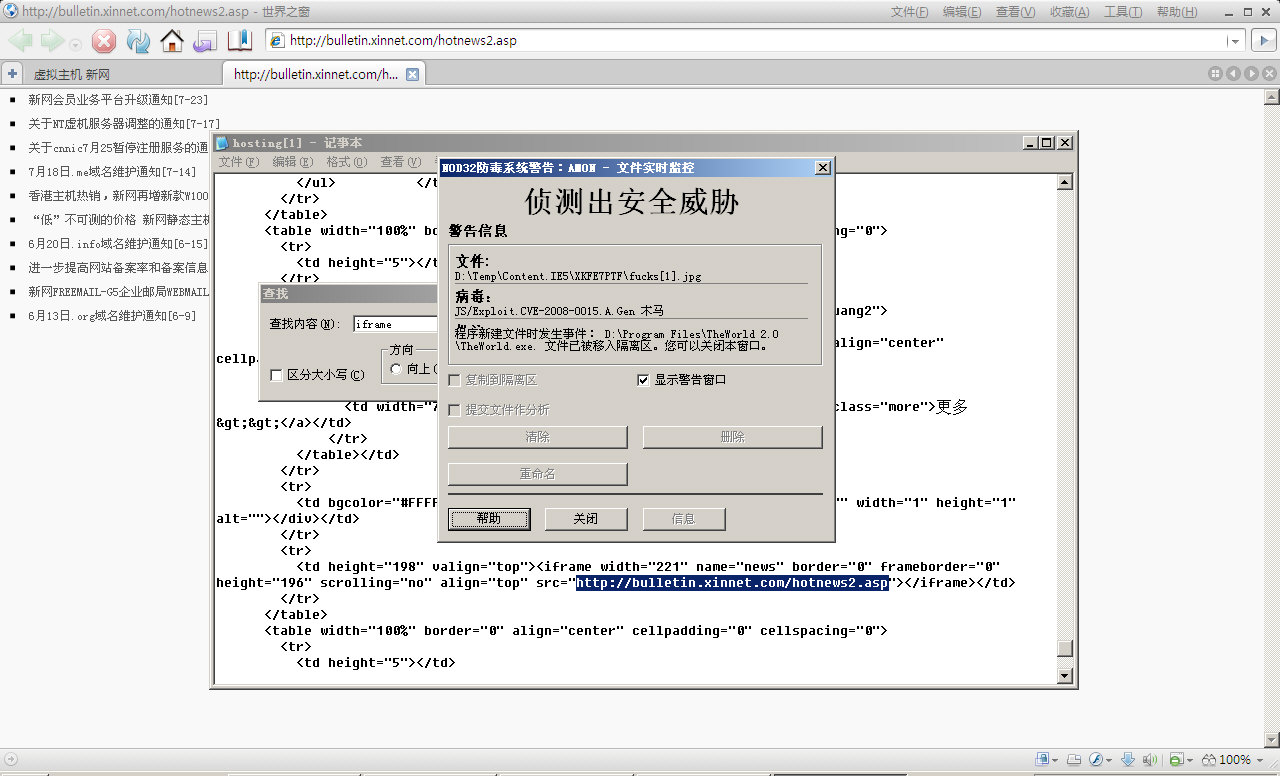The height and width of the screenshot is (776, 1280).
Task: Click the purple undo-closed-tab arrow icon
Action: pyautogui.click(x=205, y=41)
